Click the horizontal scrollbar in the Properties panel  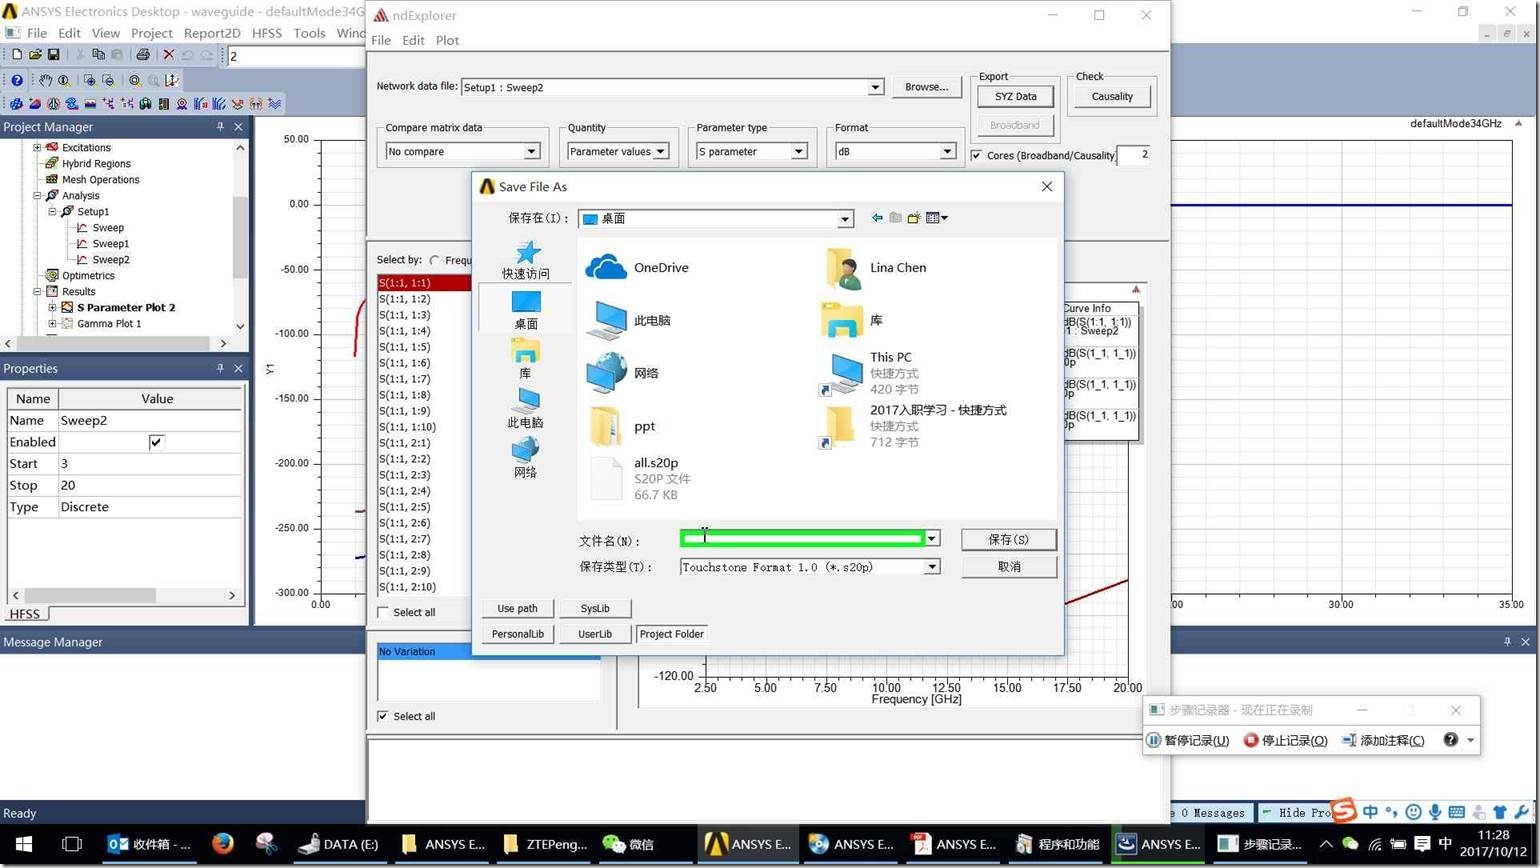[123, 595]
